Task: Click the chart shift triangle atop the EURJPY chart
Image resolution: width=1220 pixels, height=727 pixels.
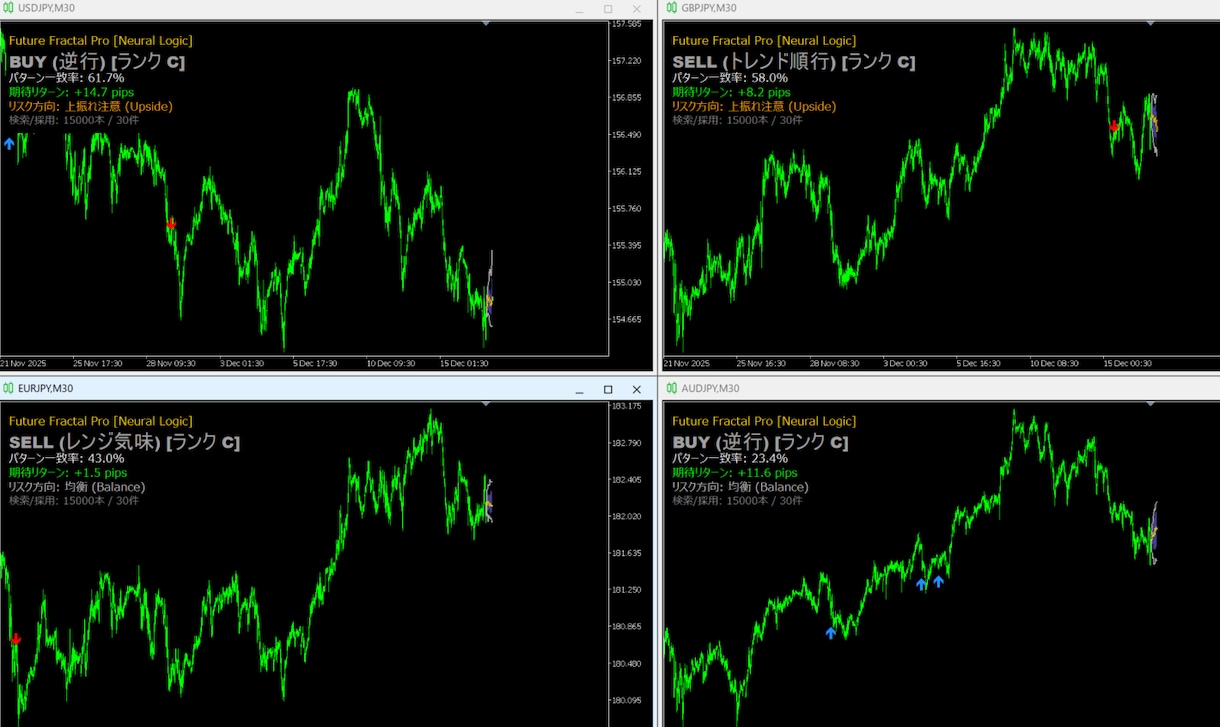Action: [x=486, y=404]
